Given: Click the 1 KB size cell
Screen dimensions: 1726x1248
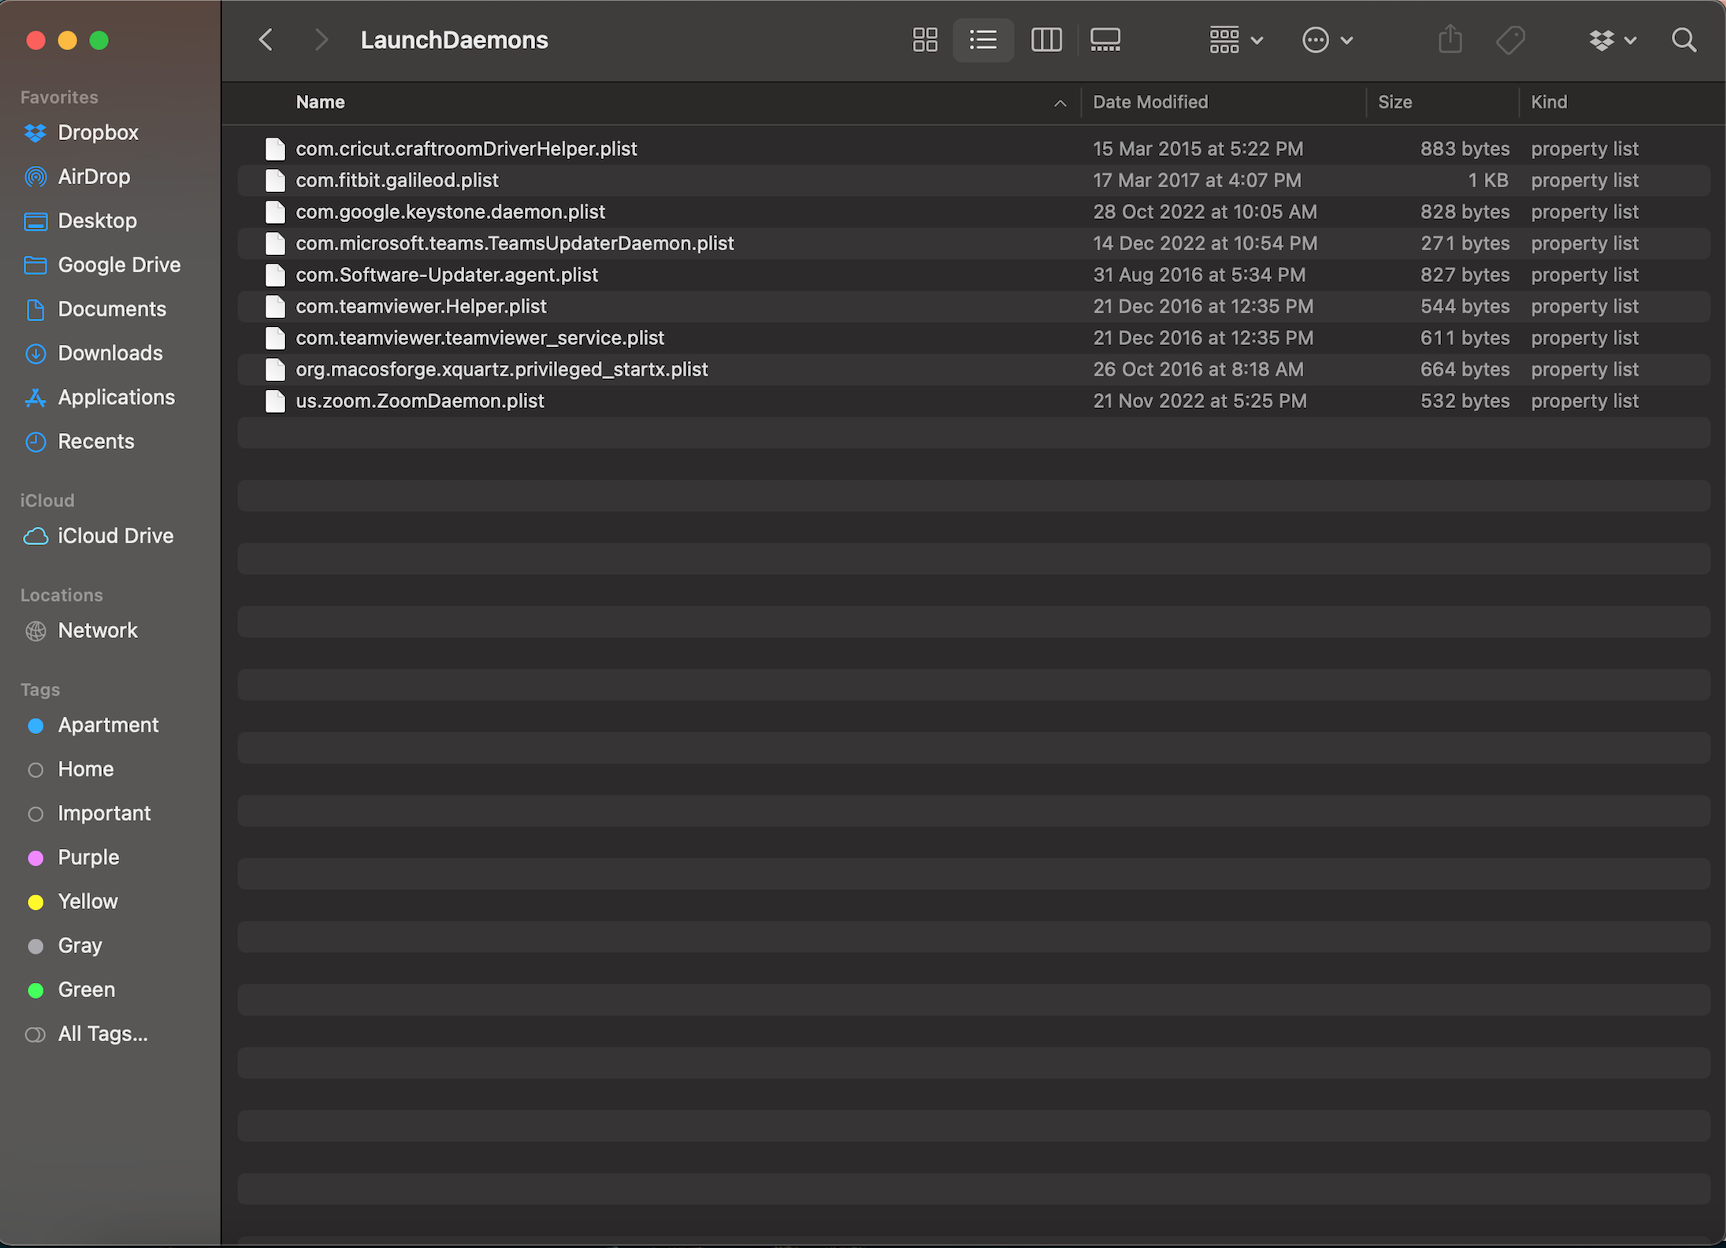Looking at the screenshot, I should 1488,180.
